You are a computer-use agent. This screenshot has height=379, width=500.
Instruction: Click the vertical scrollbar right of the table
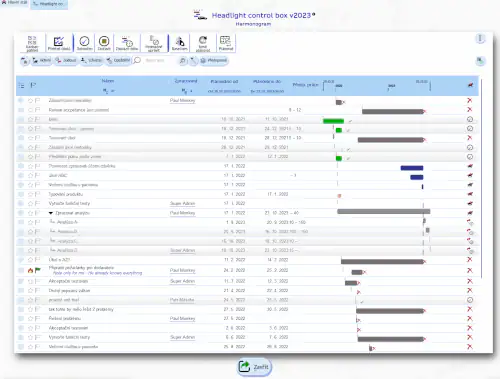(x=482, y=178)
